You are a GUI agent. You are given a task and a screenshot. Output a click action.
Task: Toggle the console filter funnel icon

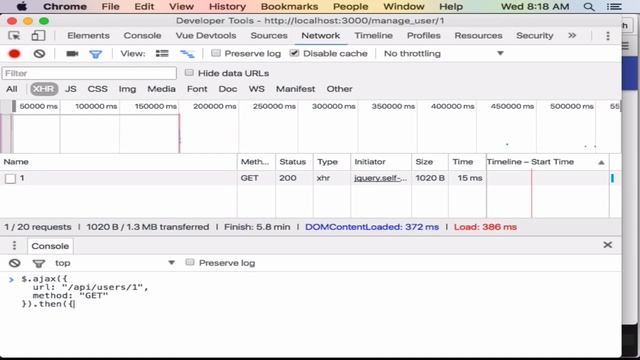(x=39, y=263)
